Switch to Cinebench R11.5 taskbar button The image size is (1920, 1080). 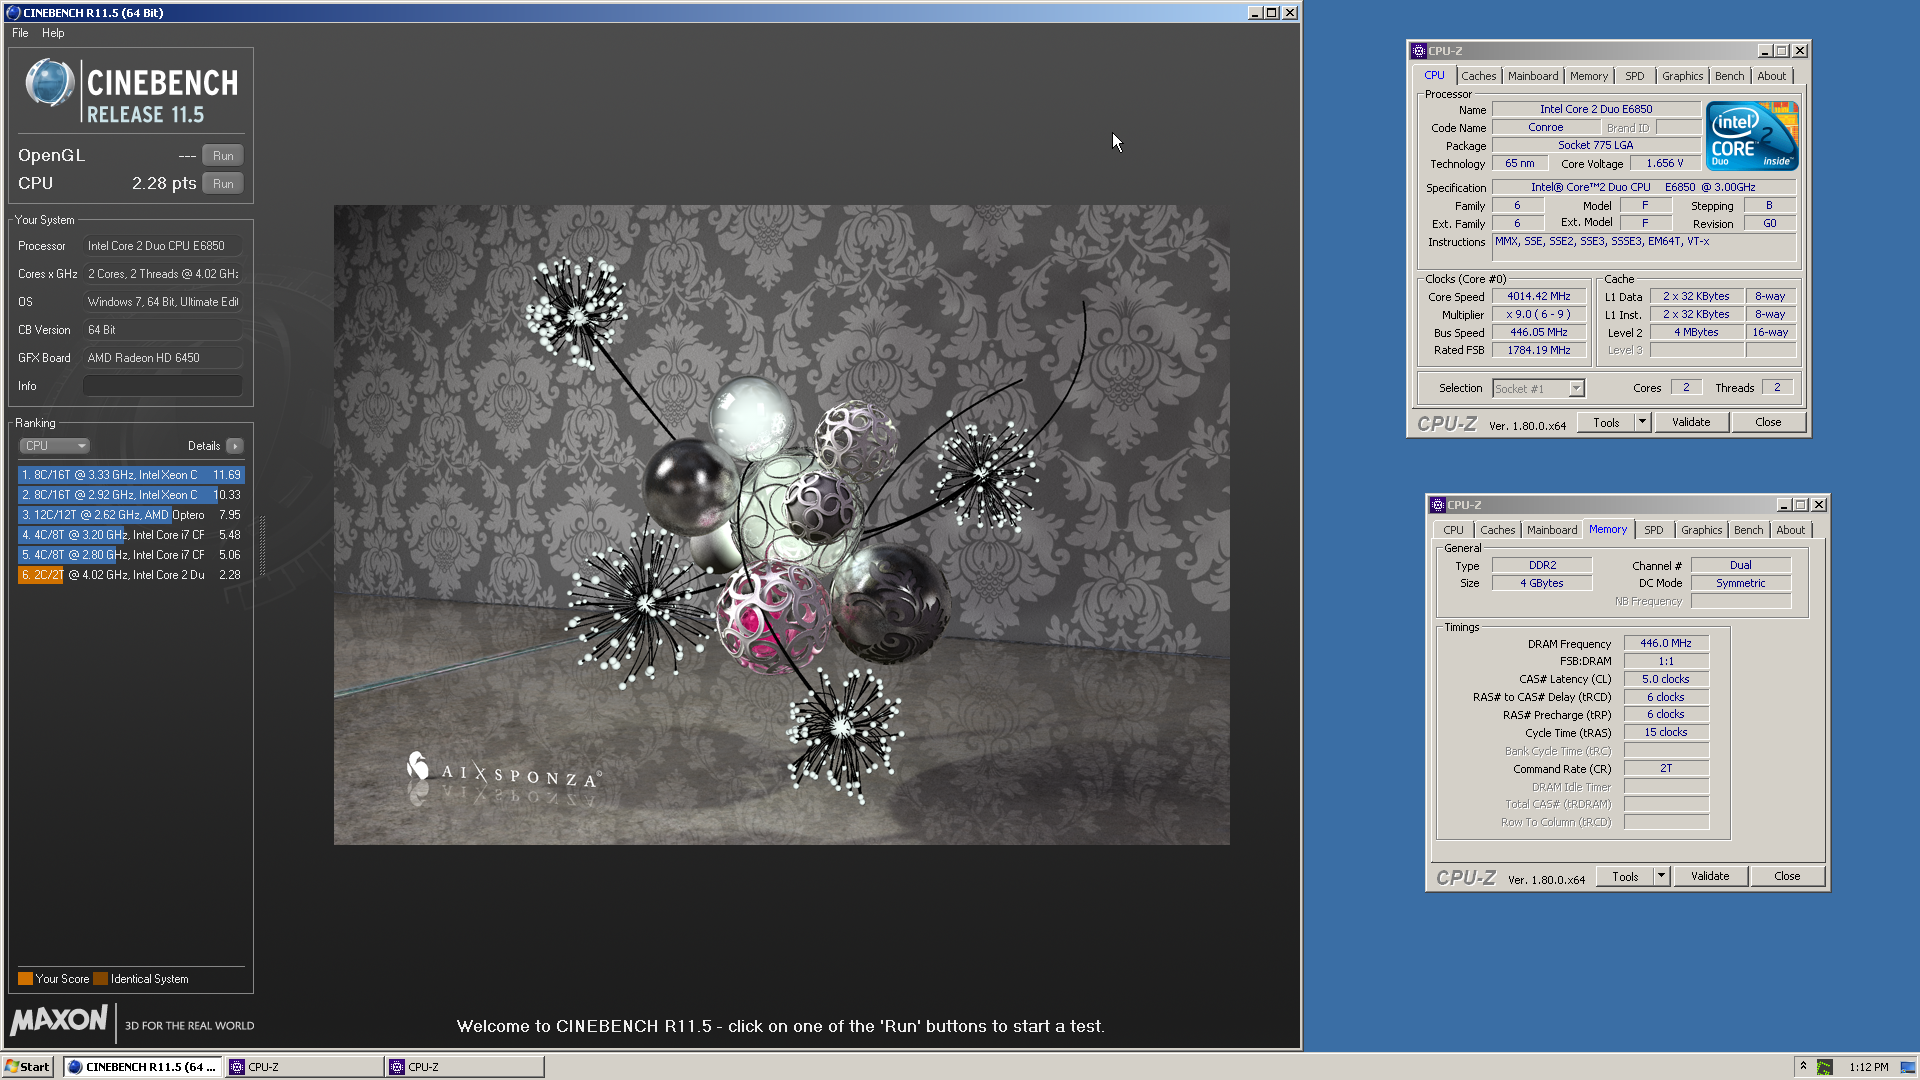141,1067
